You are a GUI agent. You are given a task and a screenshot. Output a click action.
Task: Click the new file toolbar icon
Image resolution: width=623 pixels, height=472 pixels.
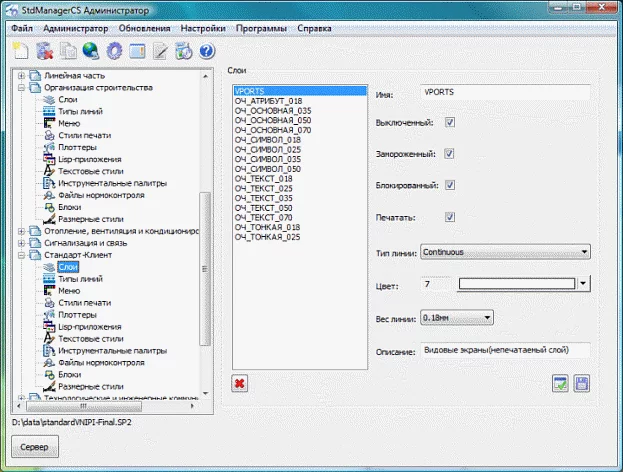pyautogui.click(x=21, y=51)
